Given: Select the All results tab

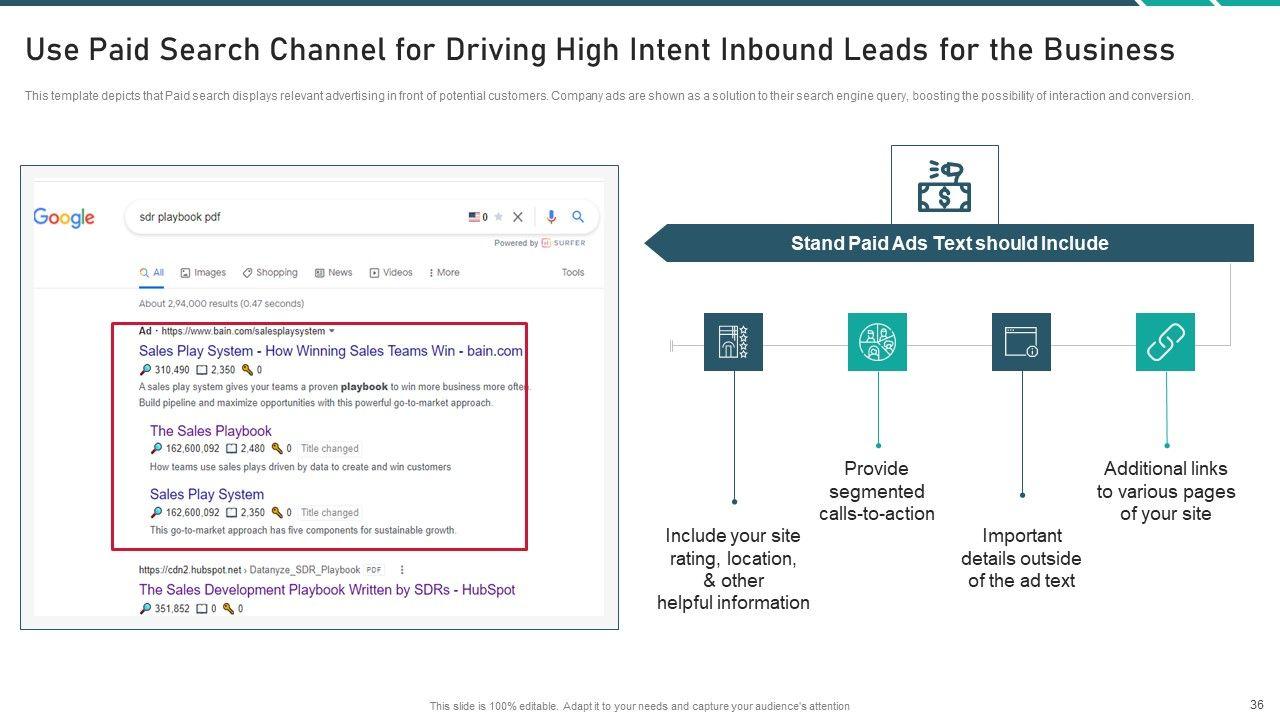Looking at the screenshot, I should click(152, 272).
